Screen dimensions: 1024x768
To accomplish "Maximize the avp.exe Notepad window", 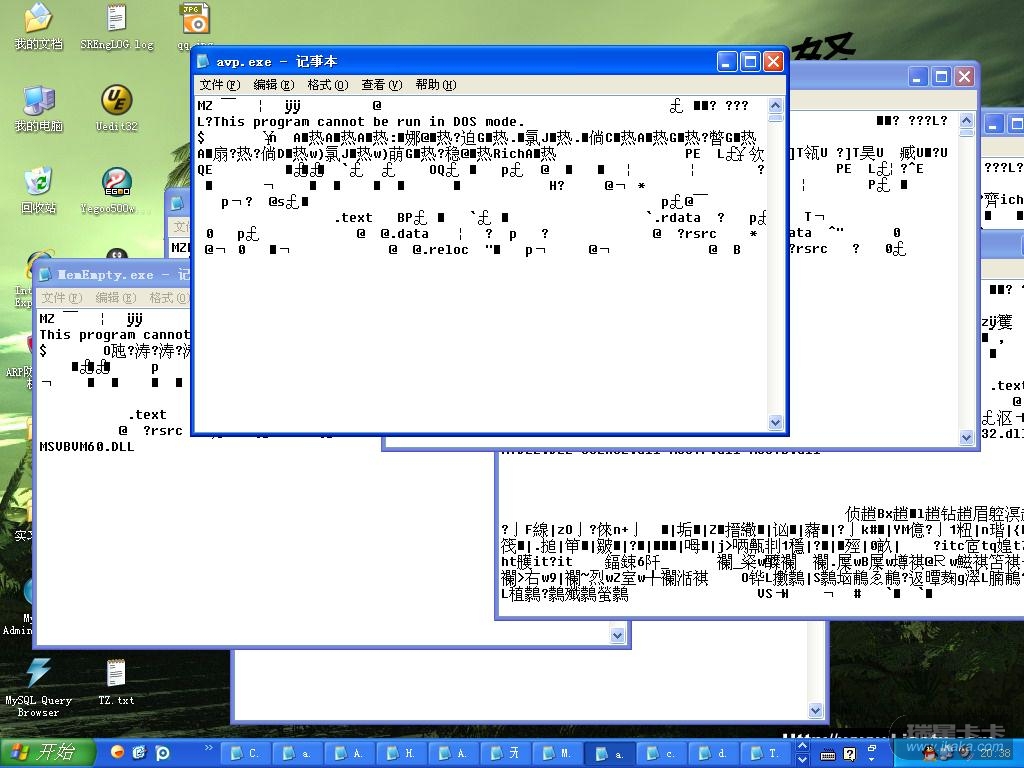I will (750, 61).
